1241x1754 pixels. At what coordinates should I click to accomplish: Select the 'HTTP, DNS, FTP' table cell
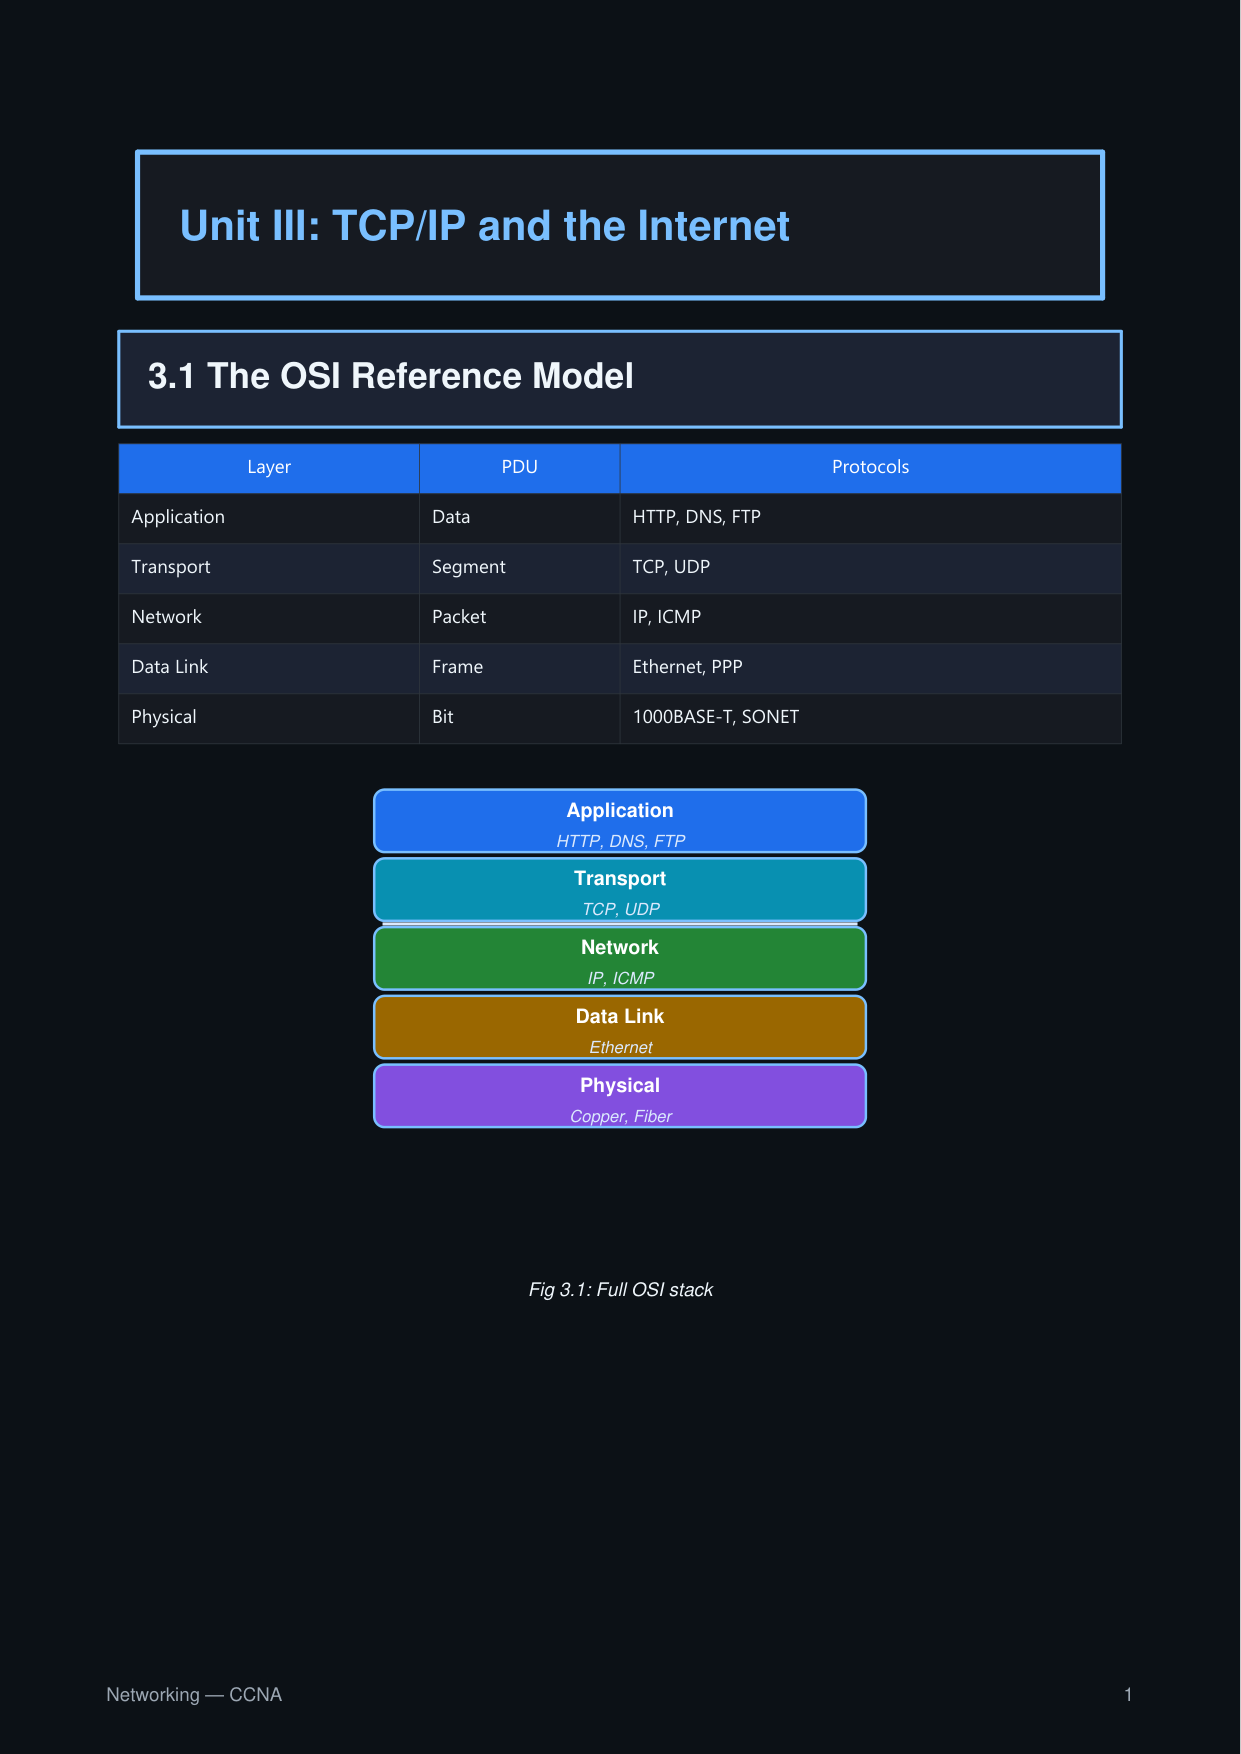click(871, 518)
